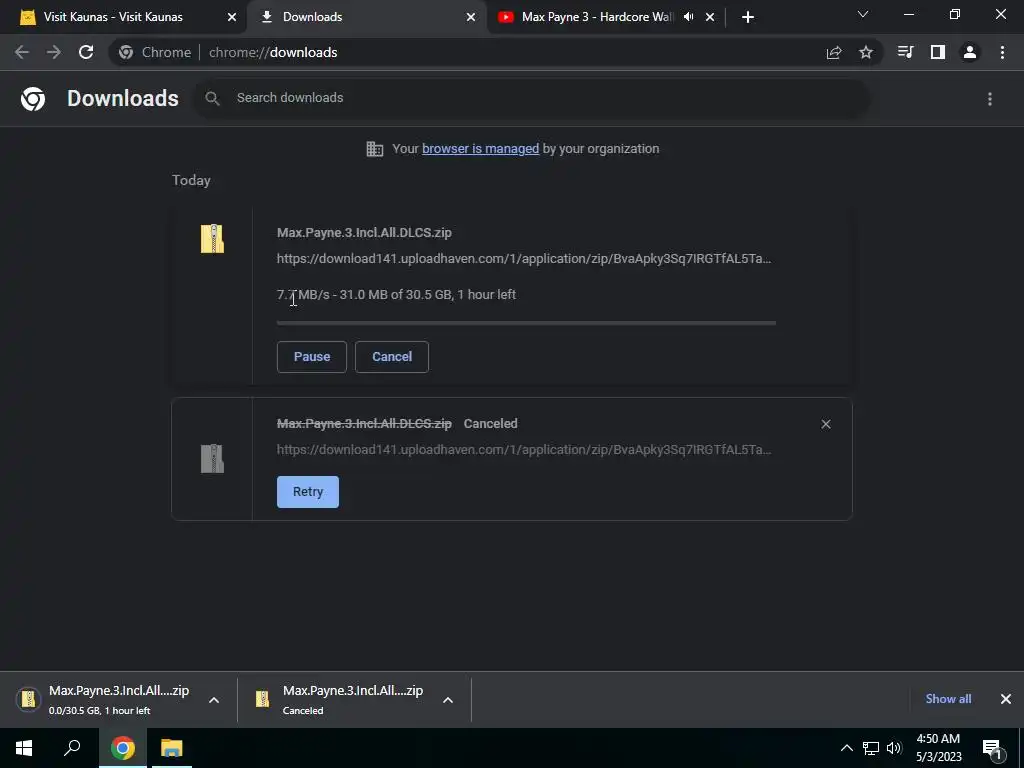
Task: Click in-progress zip item in downloads shelf
Action: tap(118, 699)
